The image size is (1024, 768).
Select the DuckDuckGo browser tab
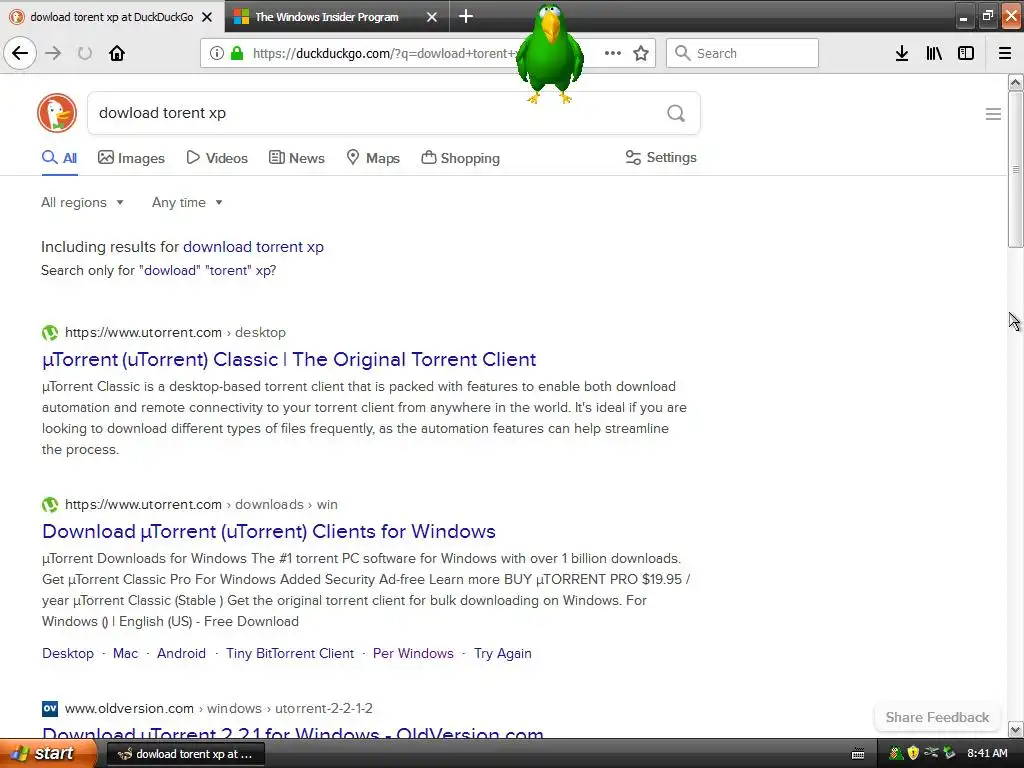112,17
